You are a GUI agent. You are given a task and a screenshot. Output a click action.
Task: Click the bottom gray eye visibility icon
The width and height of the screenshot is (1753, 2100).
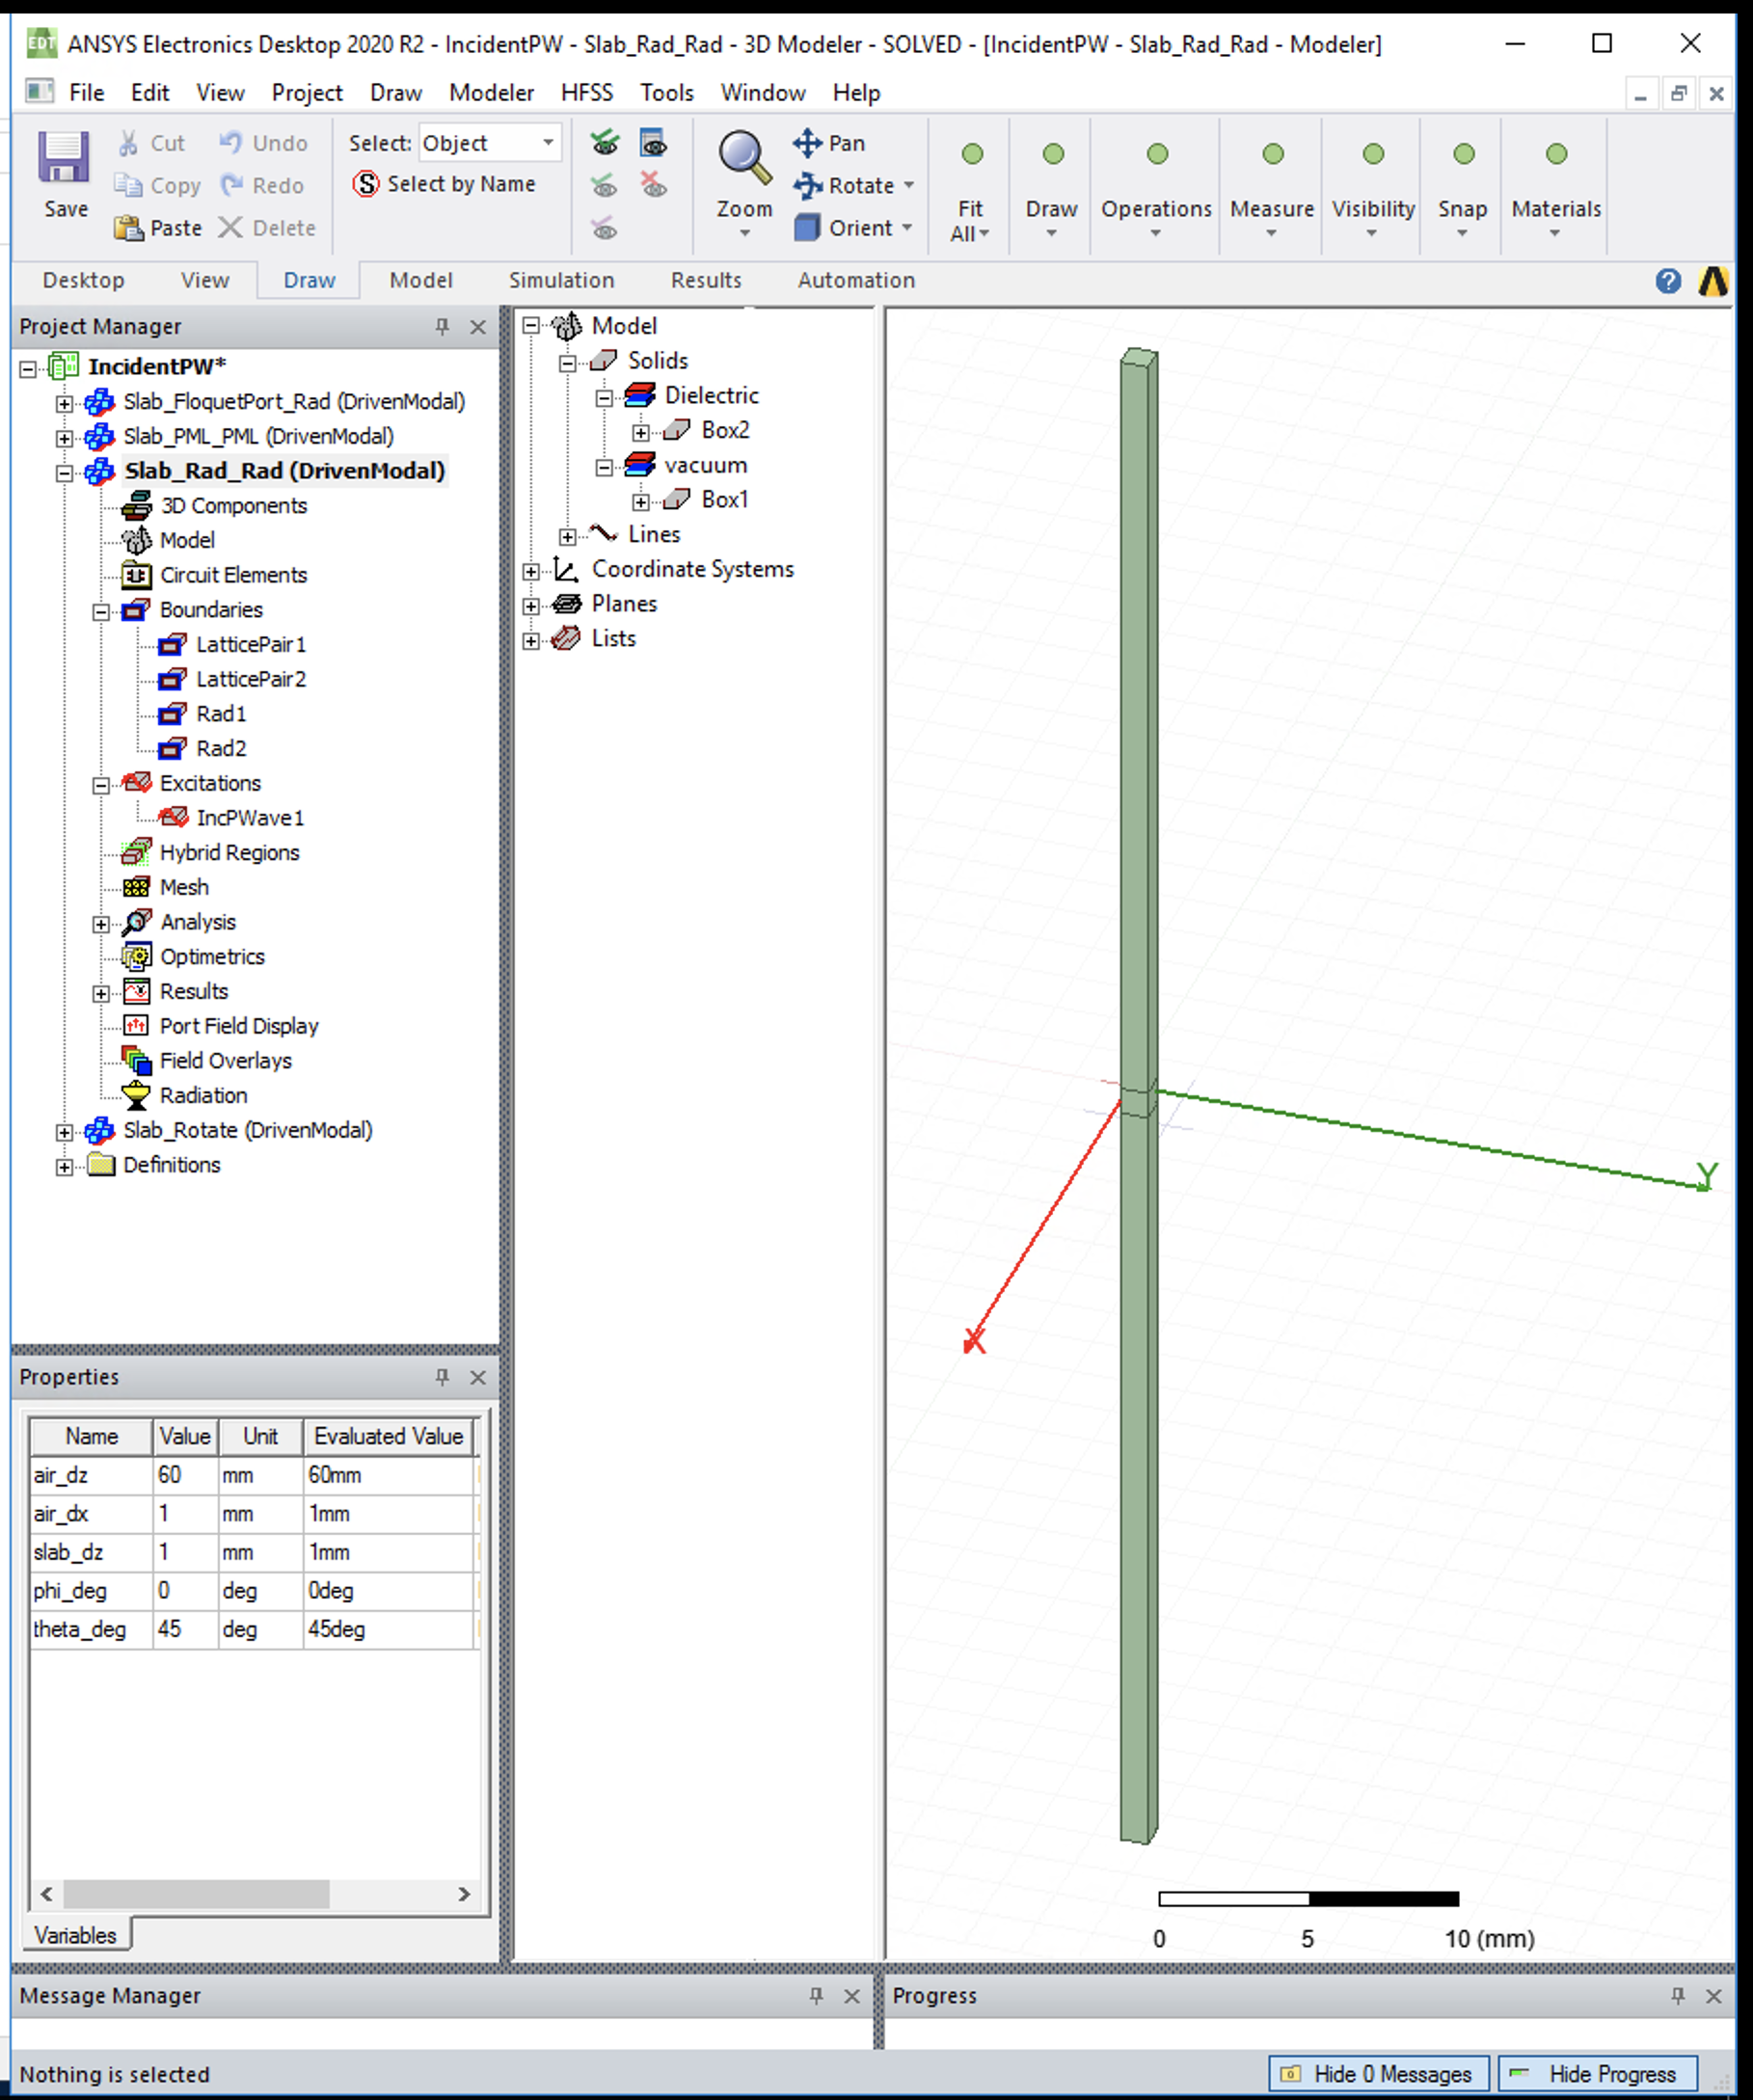[x=604, y=229]
